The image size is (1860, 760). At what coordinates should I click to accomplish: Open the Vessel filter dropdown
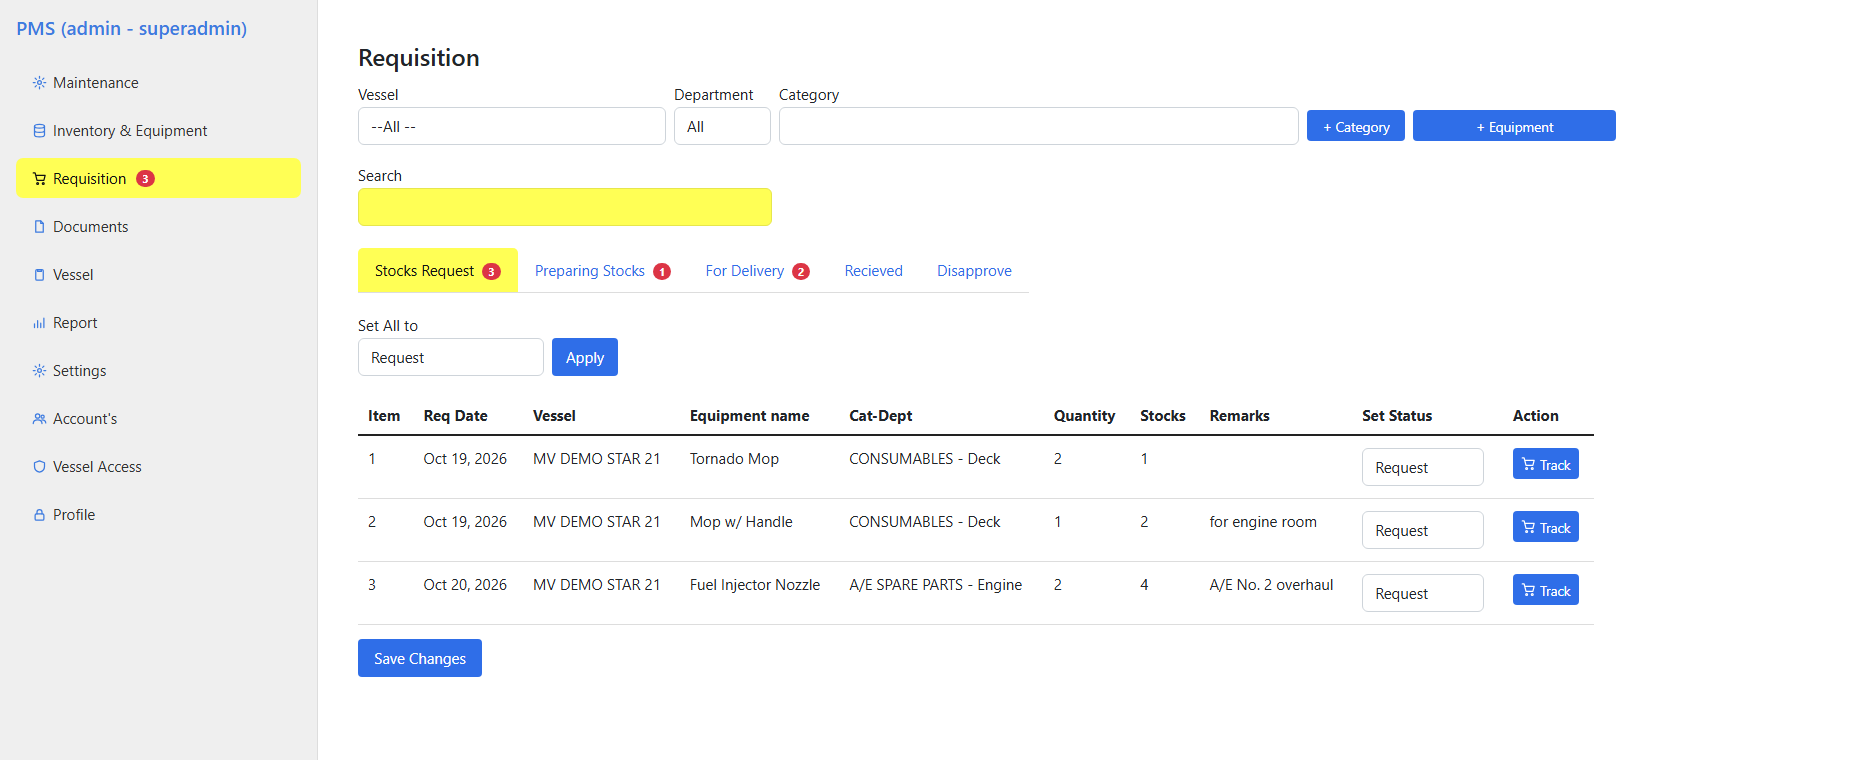coord(512,126)
